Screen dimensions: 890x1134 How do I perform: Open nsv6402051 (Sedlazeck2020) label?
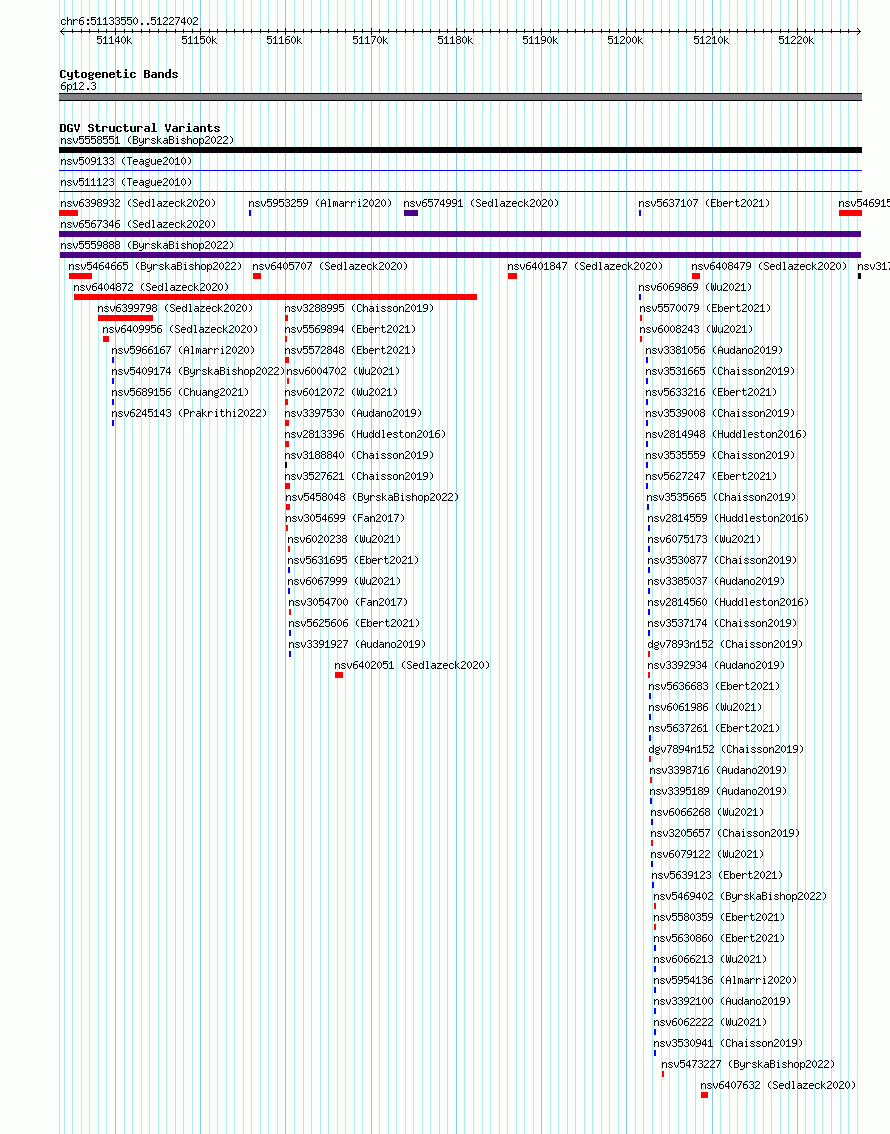pyautogui.click(x=412, y=665)
